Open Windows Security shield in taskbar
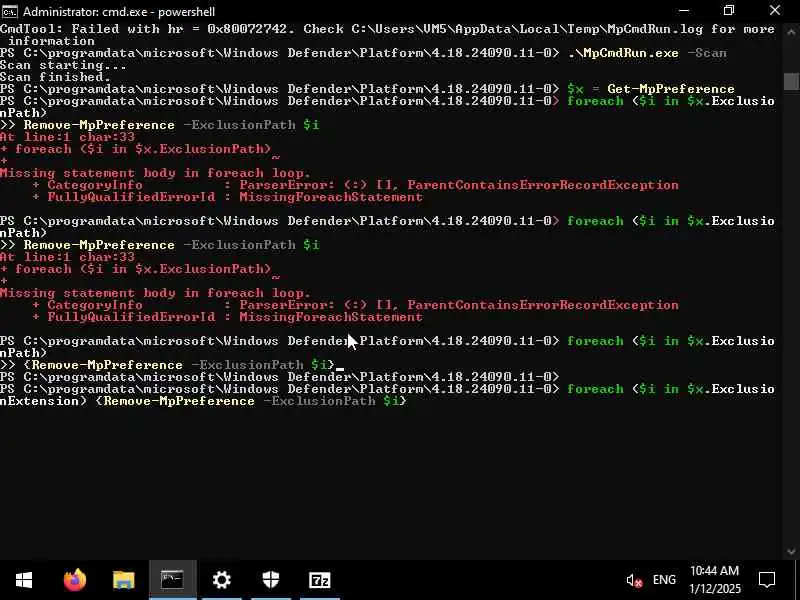 point(270,580)
